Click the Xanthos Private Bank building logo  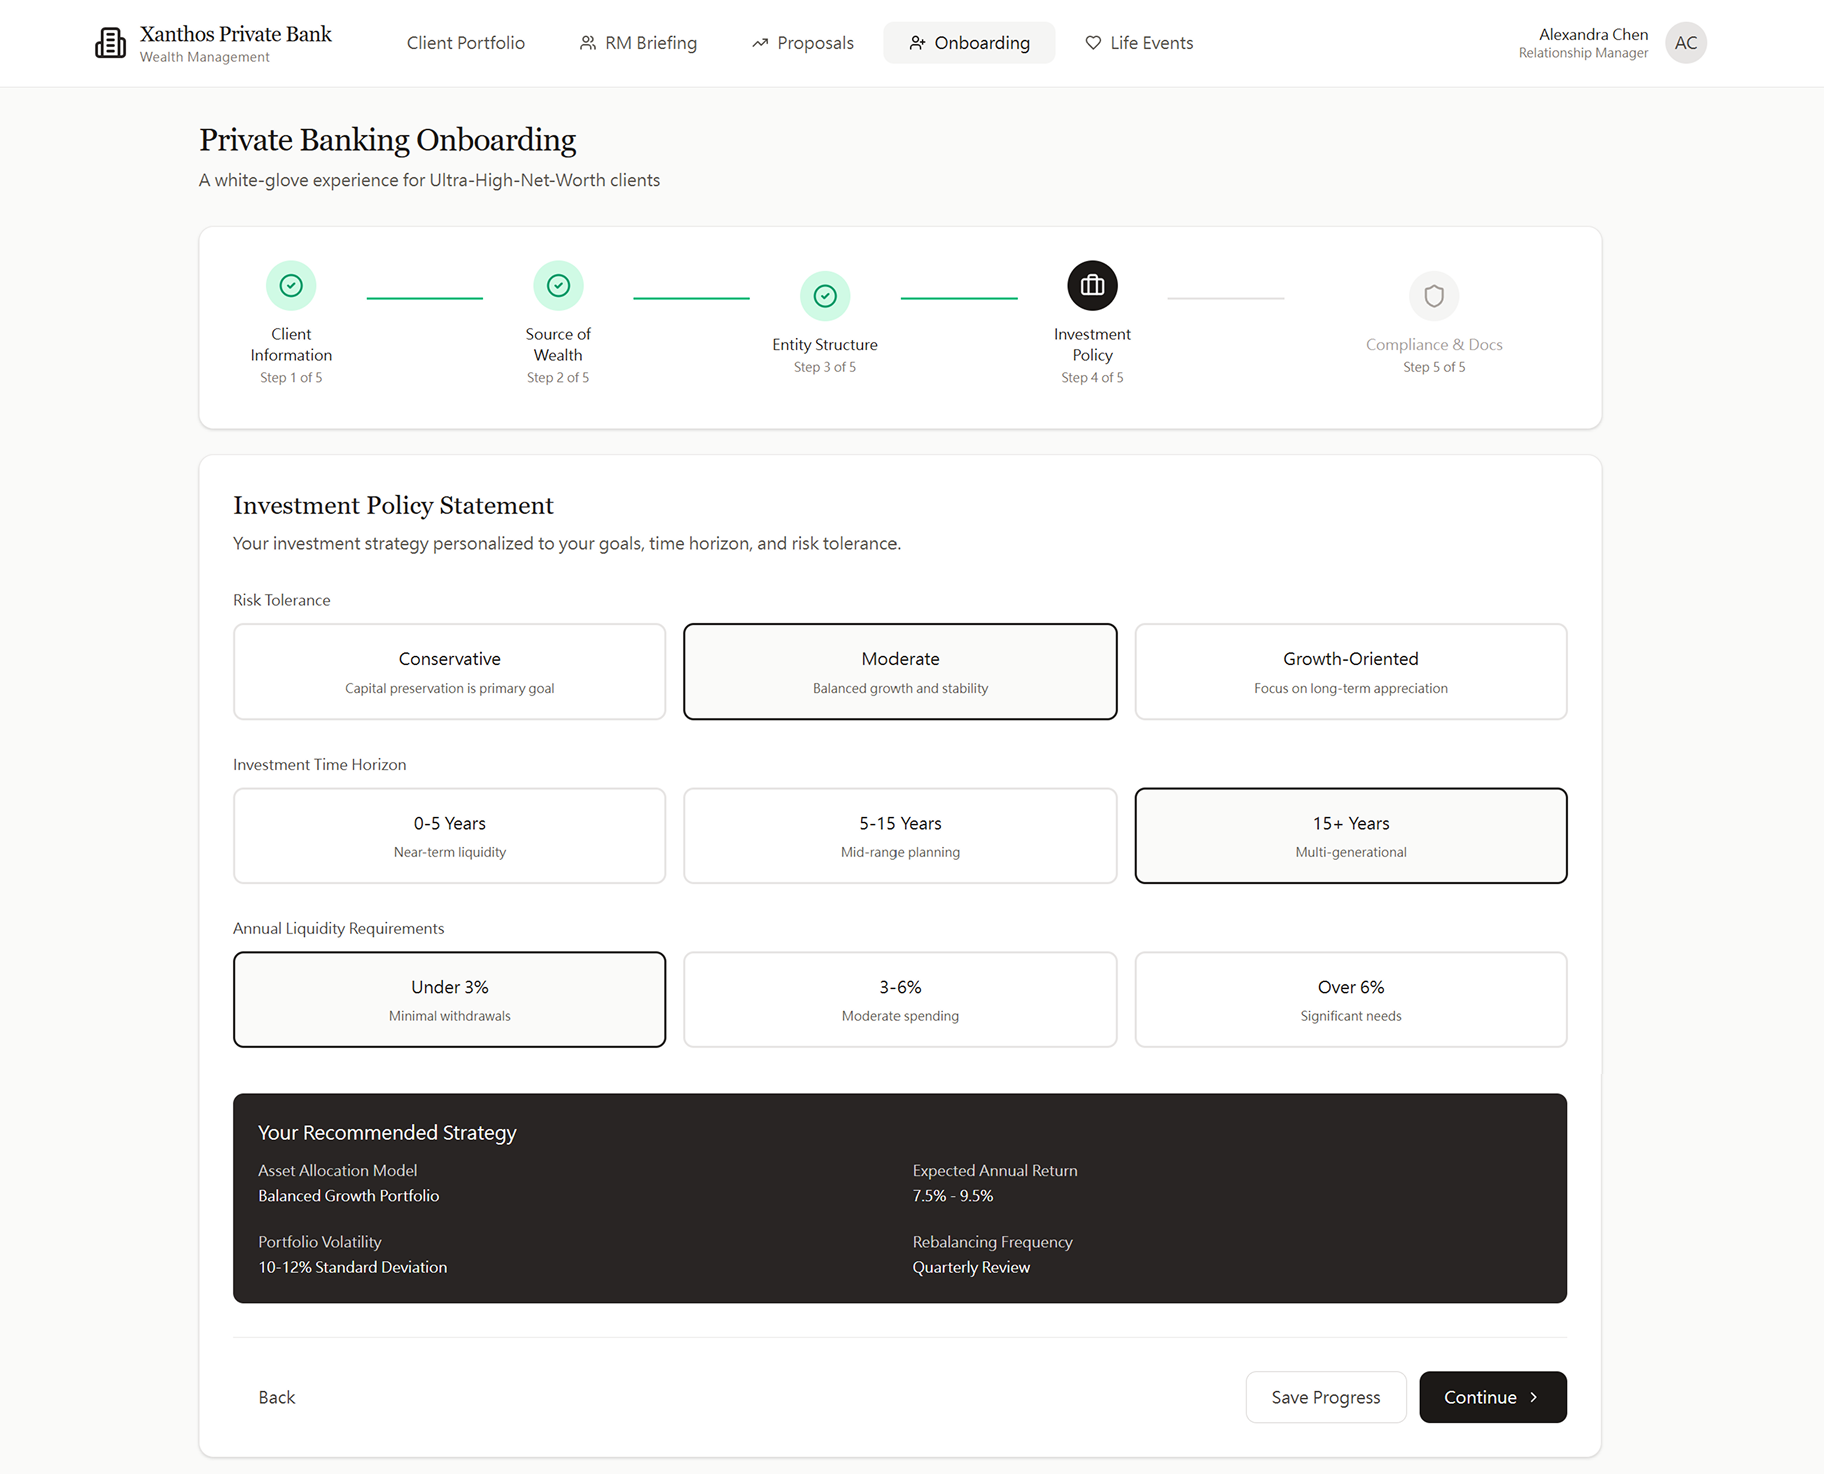(x=110, y=43)
